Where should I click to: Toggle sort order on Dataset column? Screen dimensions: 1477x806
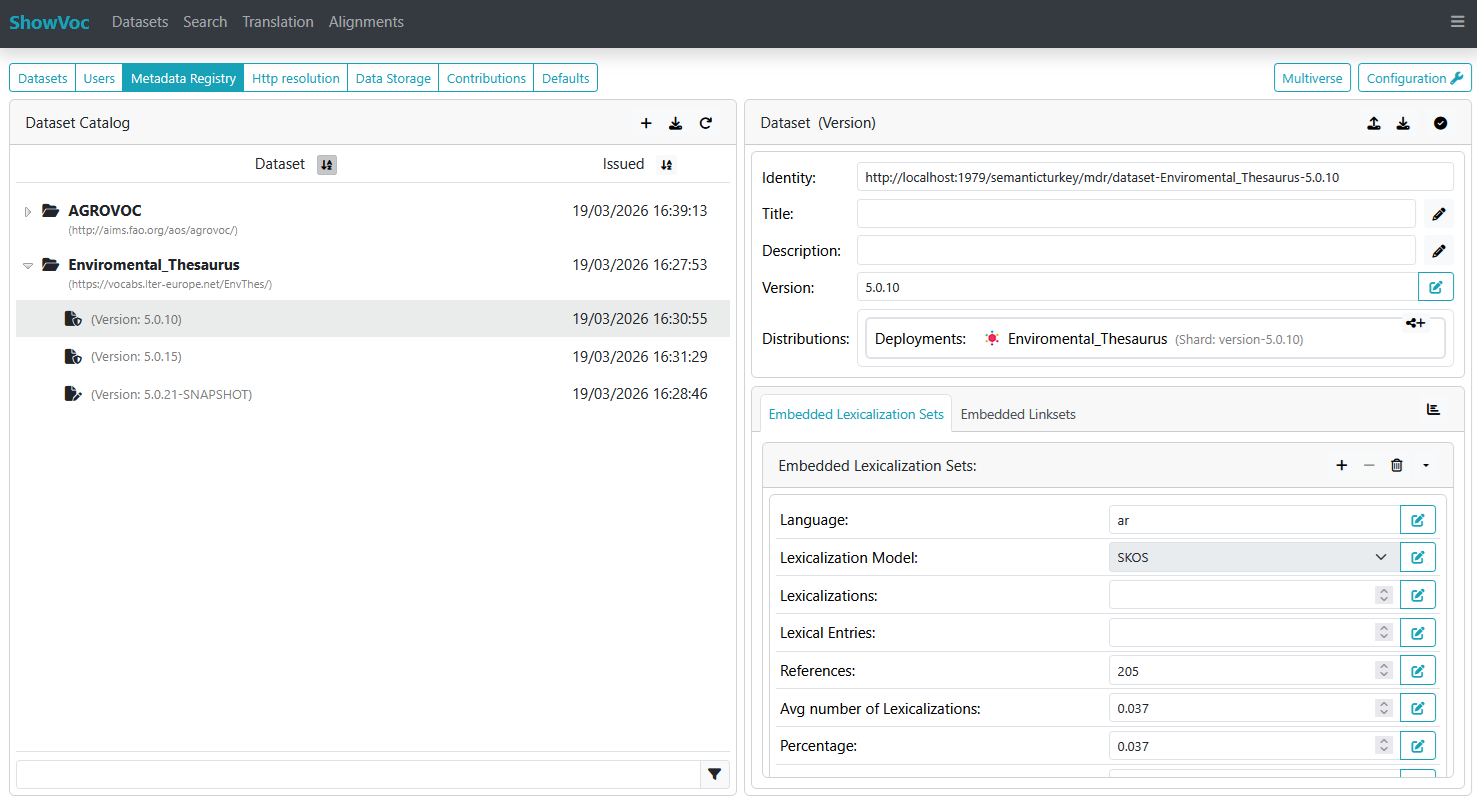click(x=327, y=165)
